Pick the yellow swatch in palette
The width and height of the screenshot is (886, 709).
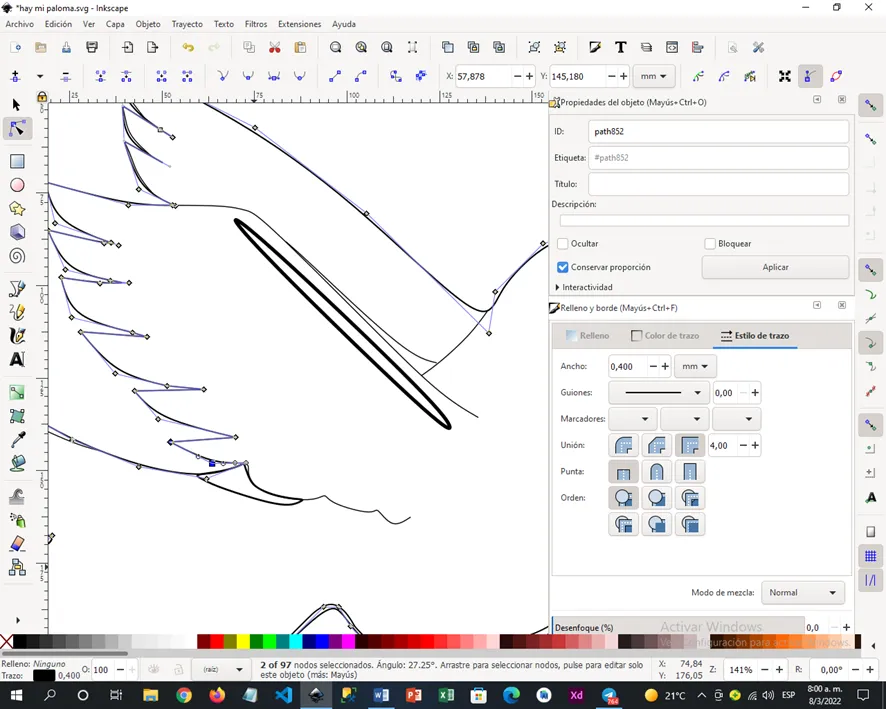click(x=244, y=641)
